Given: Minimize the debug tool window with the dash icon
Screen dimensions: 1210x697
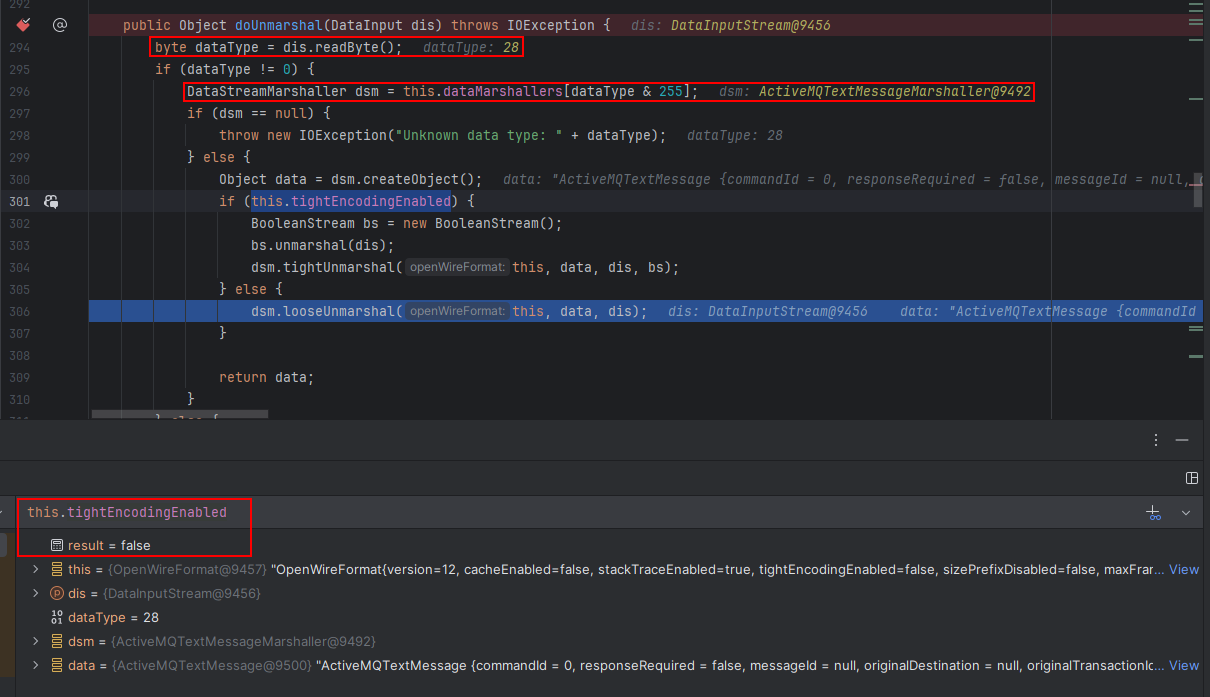Looking at the screenshot, I should click(x=1182, y=440).
